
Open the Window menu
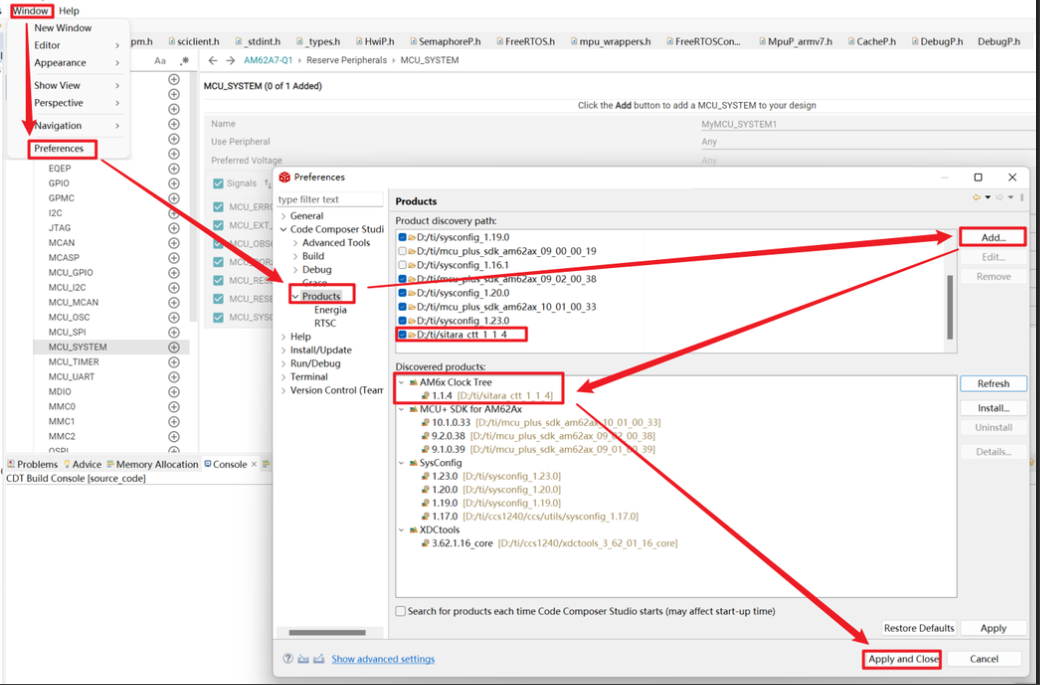31,11
